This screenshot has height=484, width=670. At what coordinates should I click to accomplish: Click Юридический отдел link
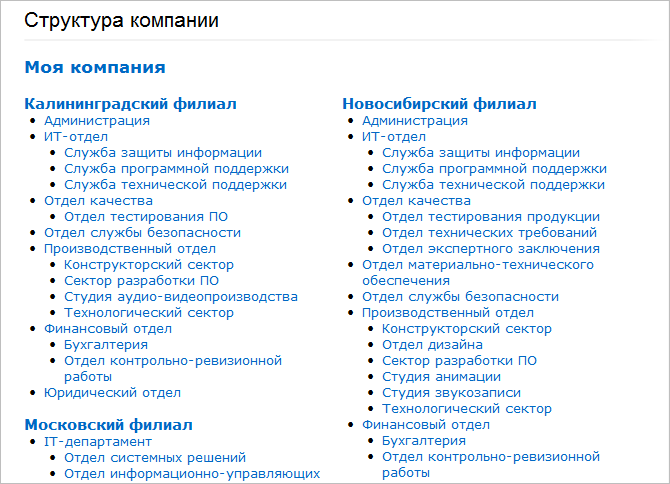click(x=112, y=393)
